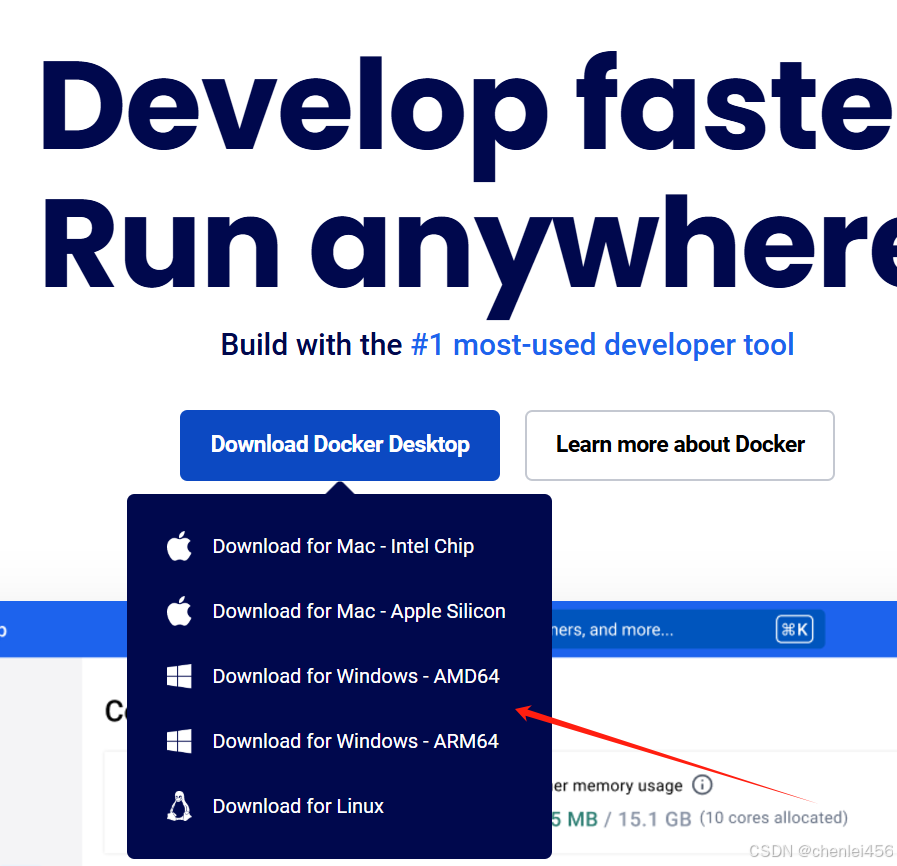Image resolution: width=897 pixels, height=866 pixels.
Task: Select the Windows logo beside the ARM64 option
Action: [178, 741]
